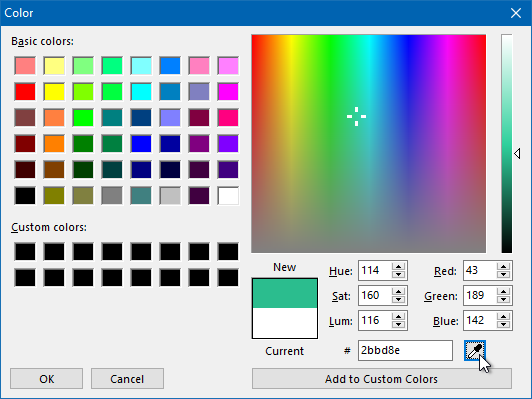Click the top of the luminance gradient bar

[x=507, y=37]
